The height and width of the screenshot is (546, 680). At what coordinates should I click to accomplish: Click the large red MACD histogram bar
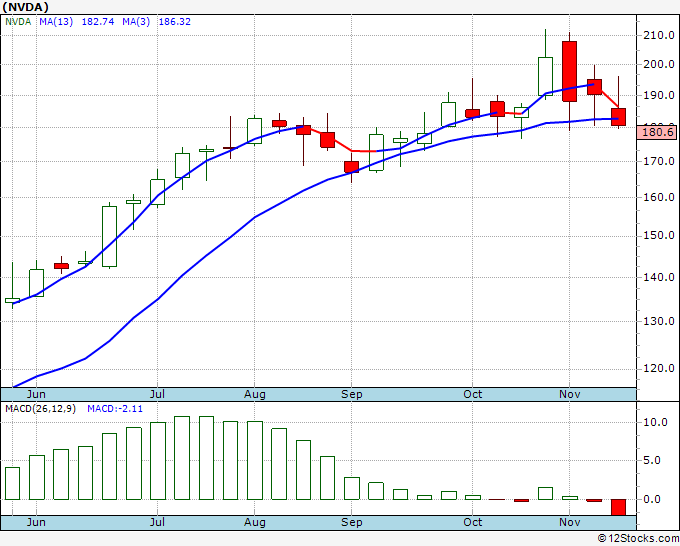(x=618, y=507)
